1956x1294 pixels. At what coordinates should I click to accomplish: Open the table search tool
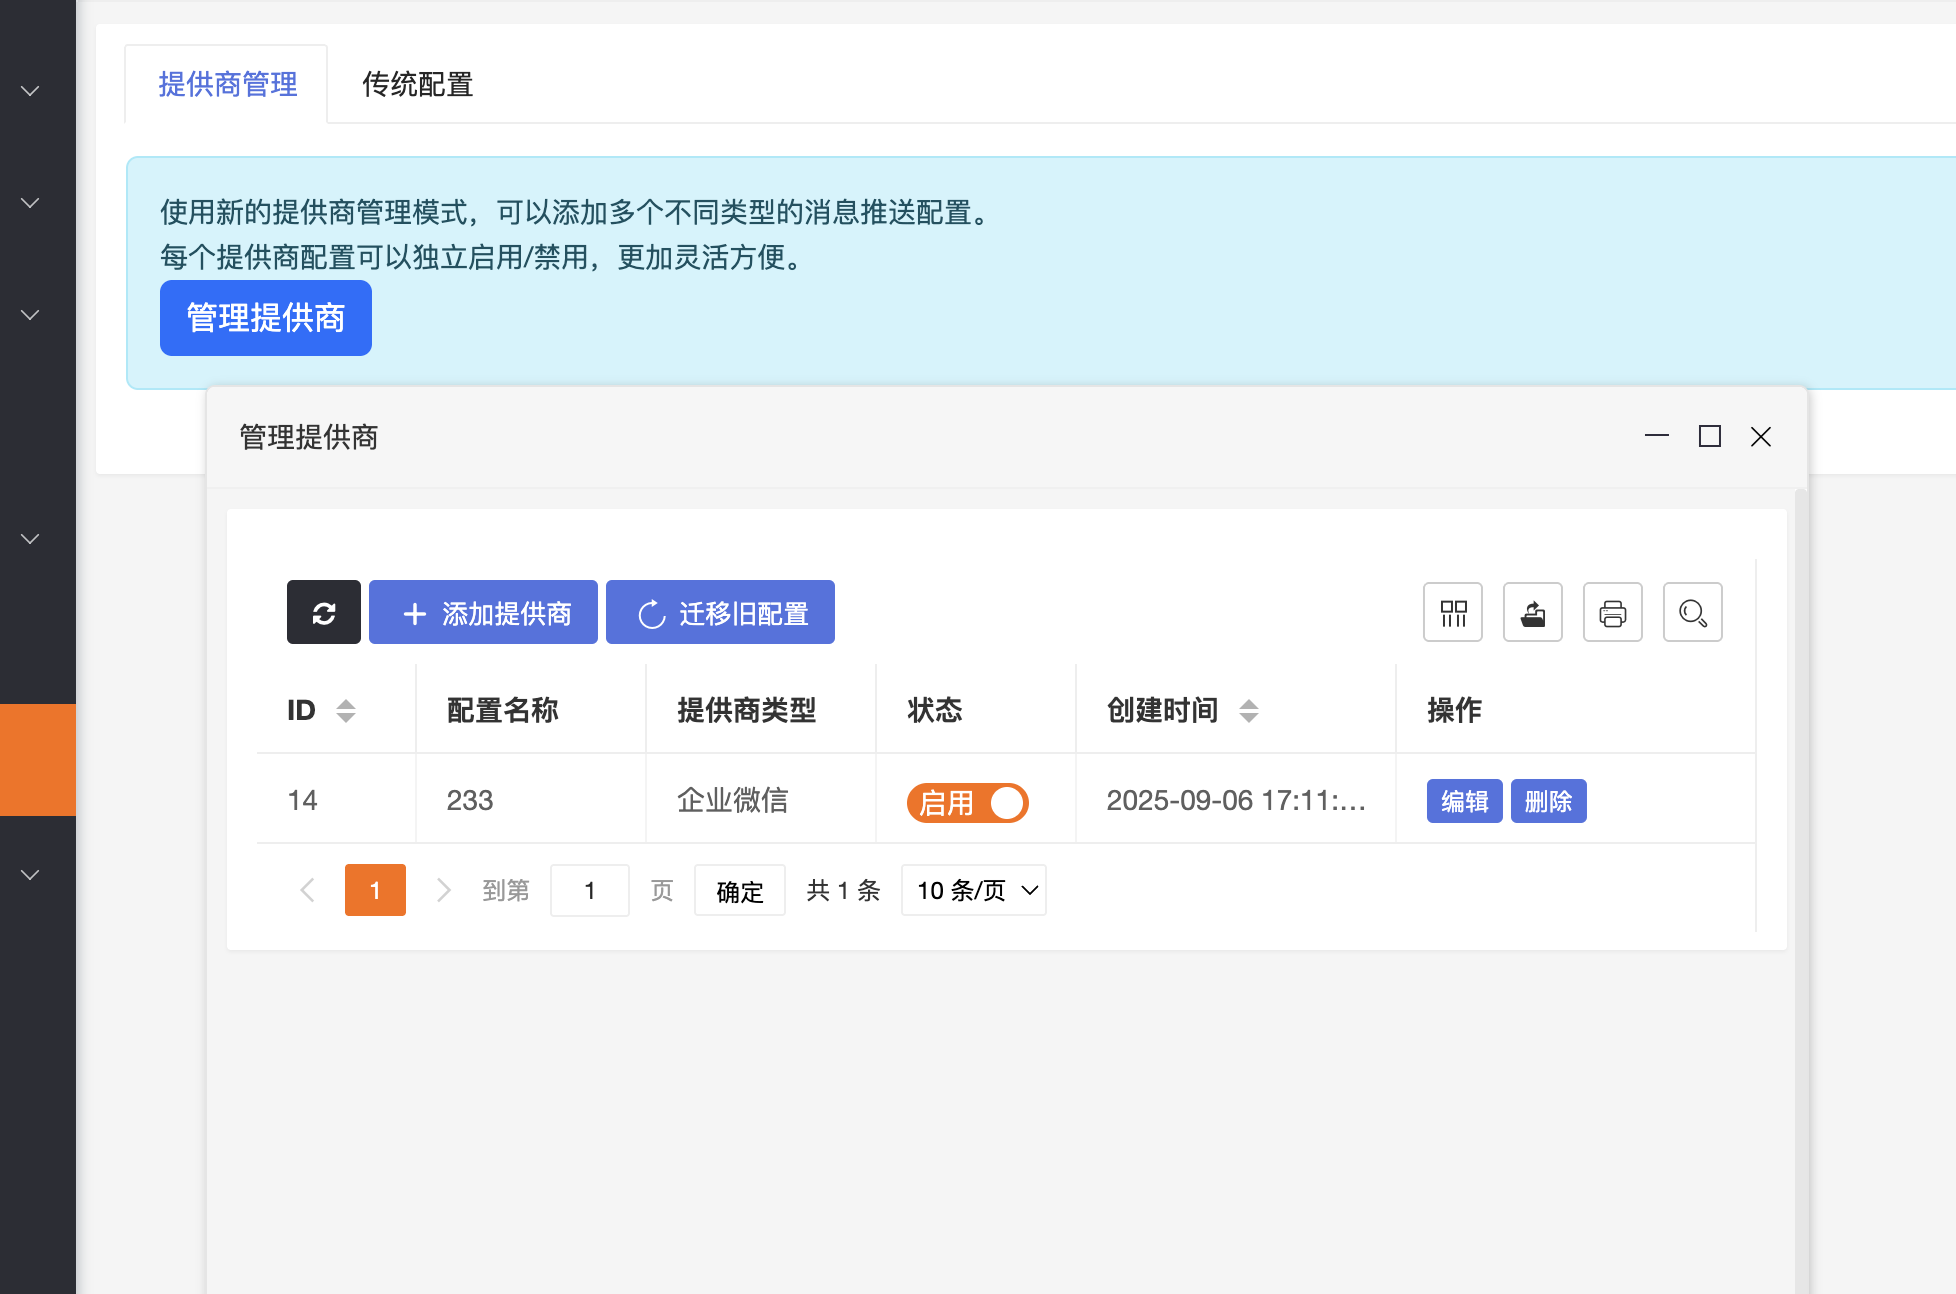pos(1692,612)
